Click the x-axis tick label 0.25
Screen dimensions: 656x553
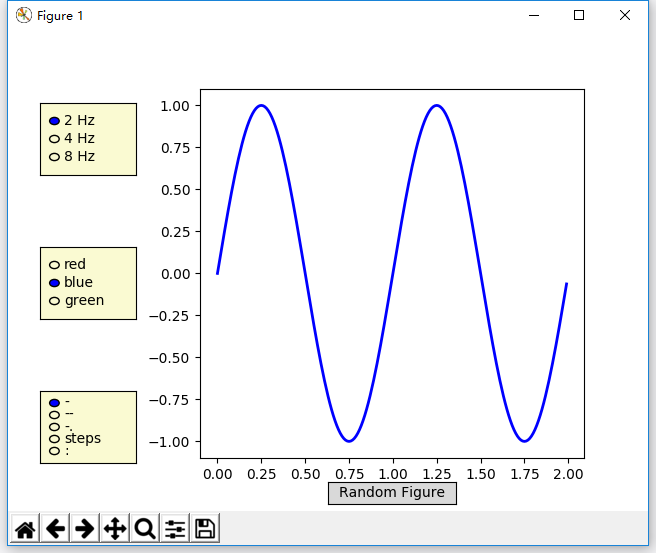click(261, 474)
